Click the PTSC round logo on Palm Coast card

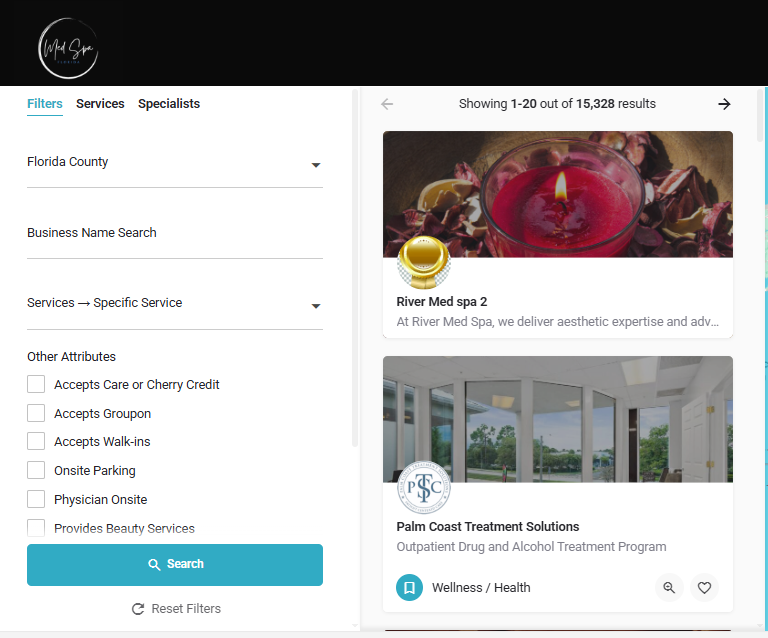pyautogui.click(x=424, y=488)
